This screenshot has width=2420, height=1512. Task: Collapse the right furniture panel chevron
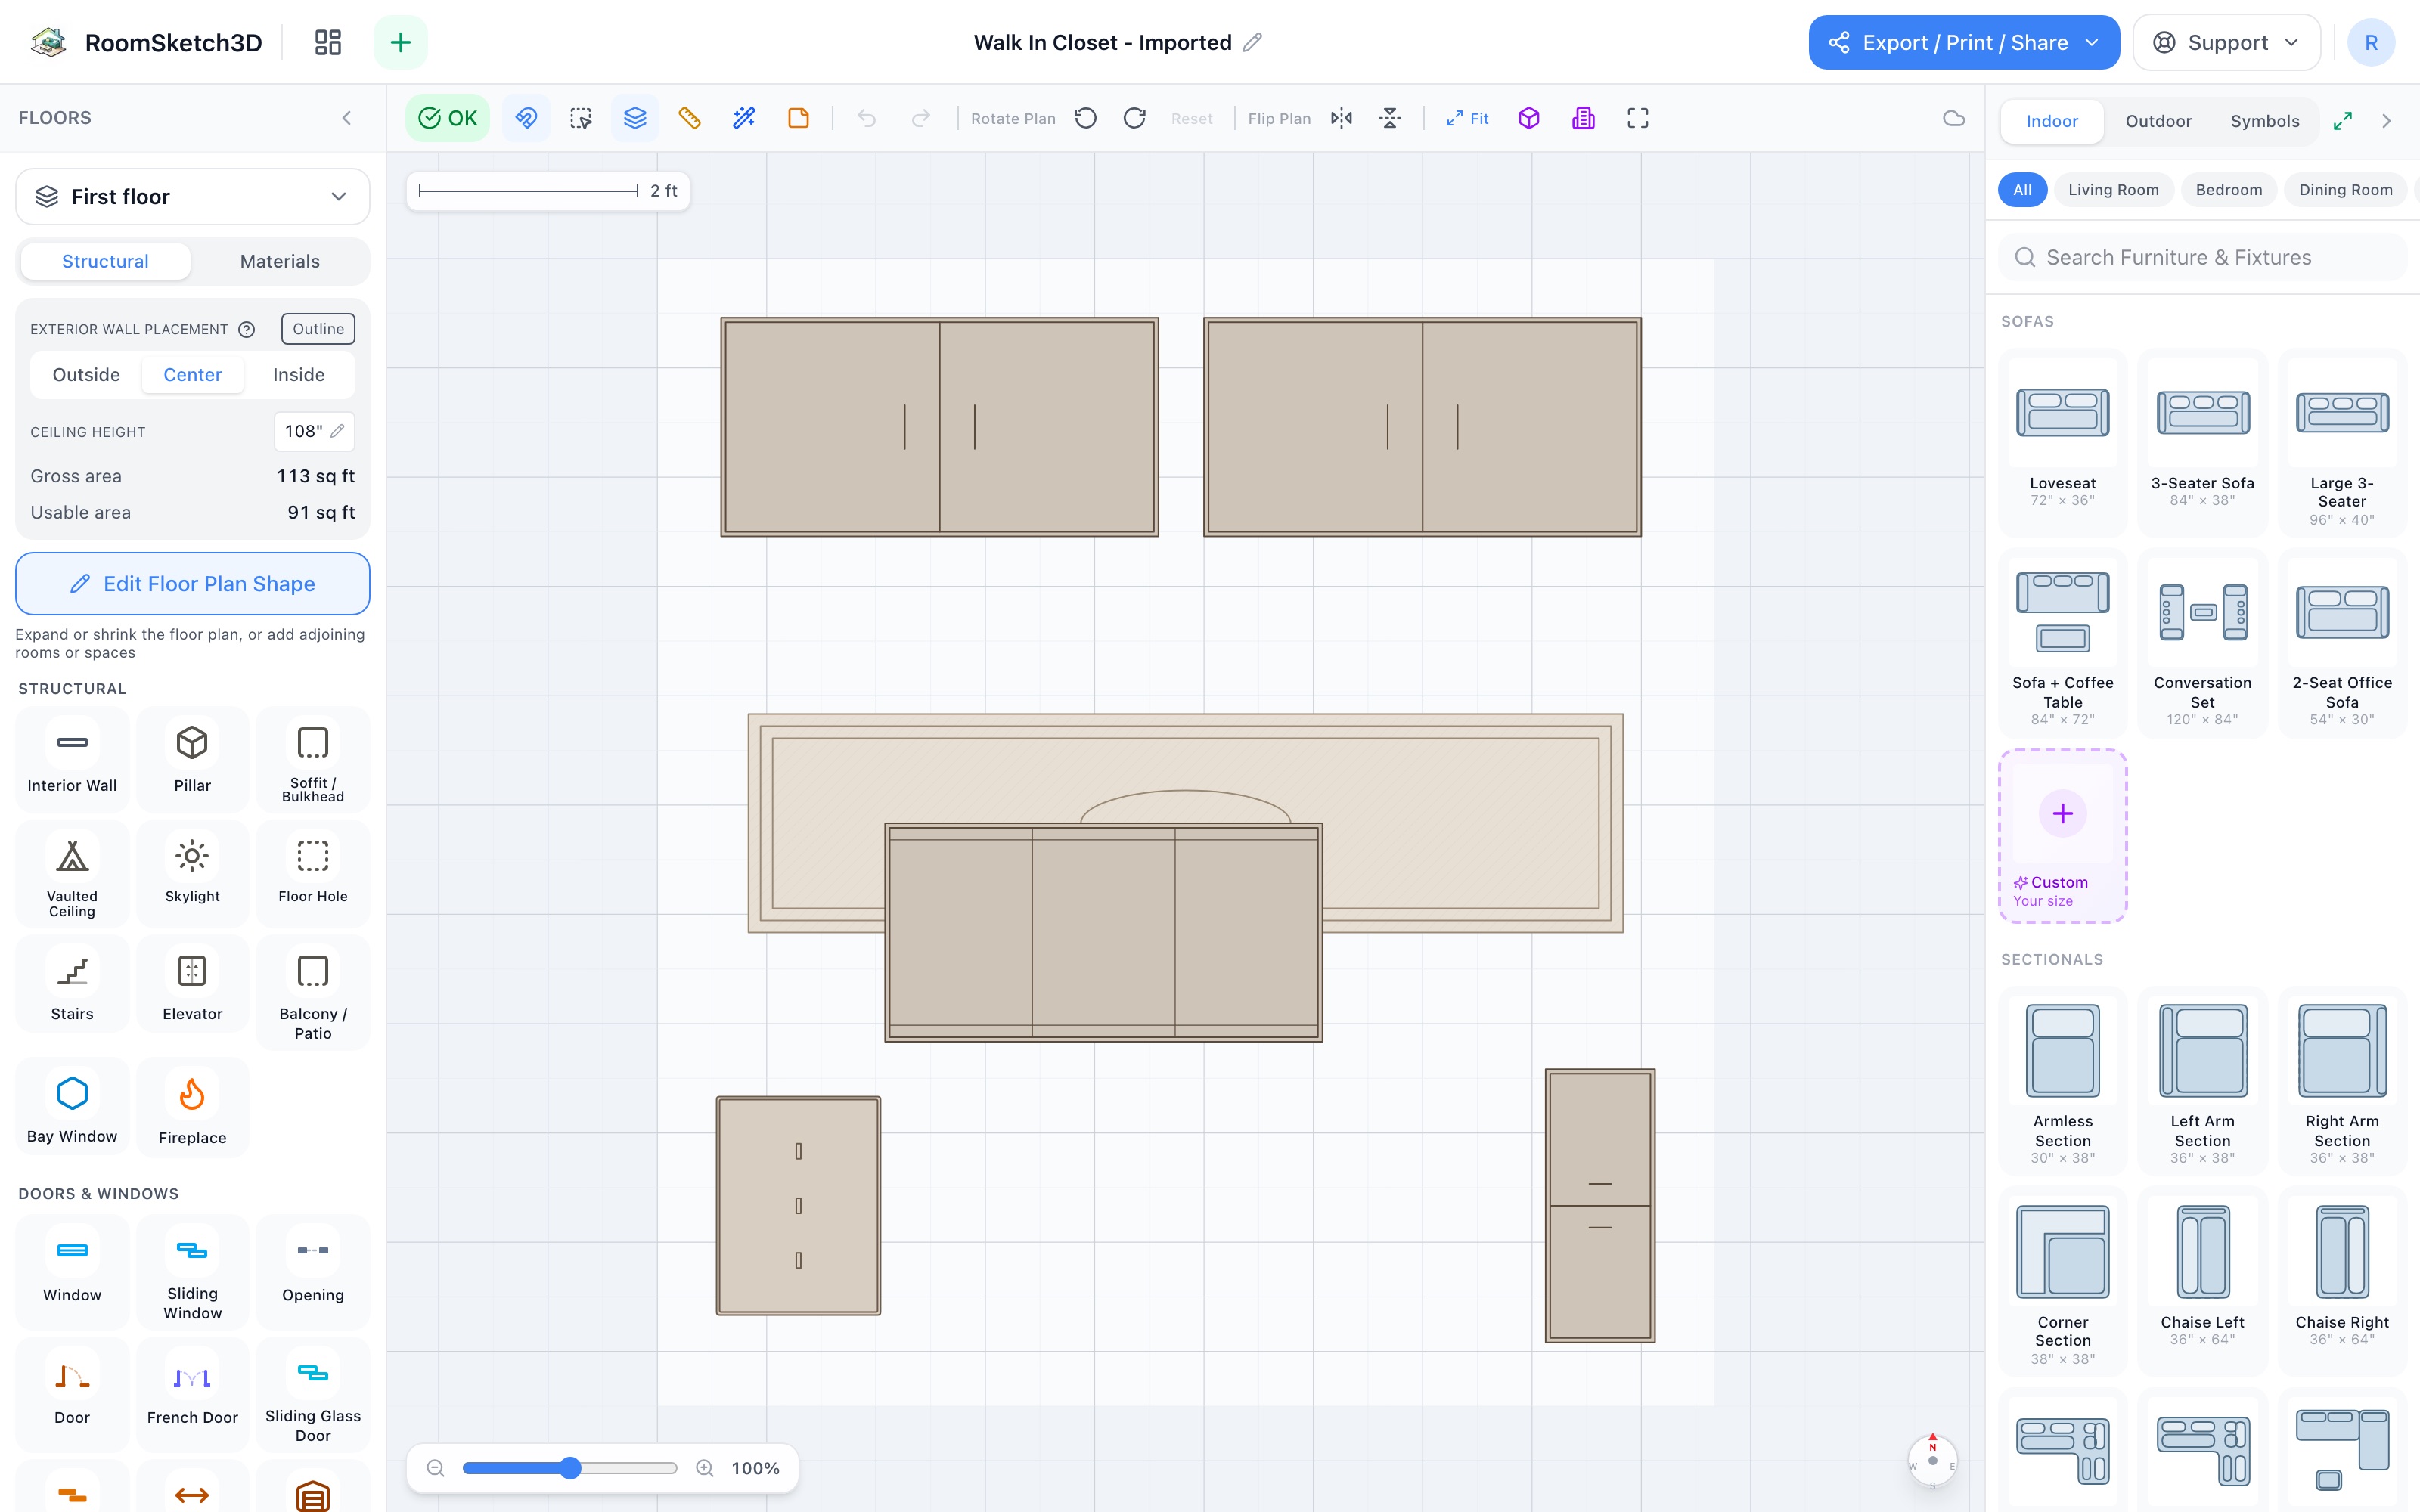pyautogui.click(x=2387, y=121)
